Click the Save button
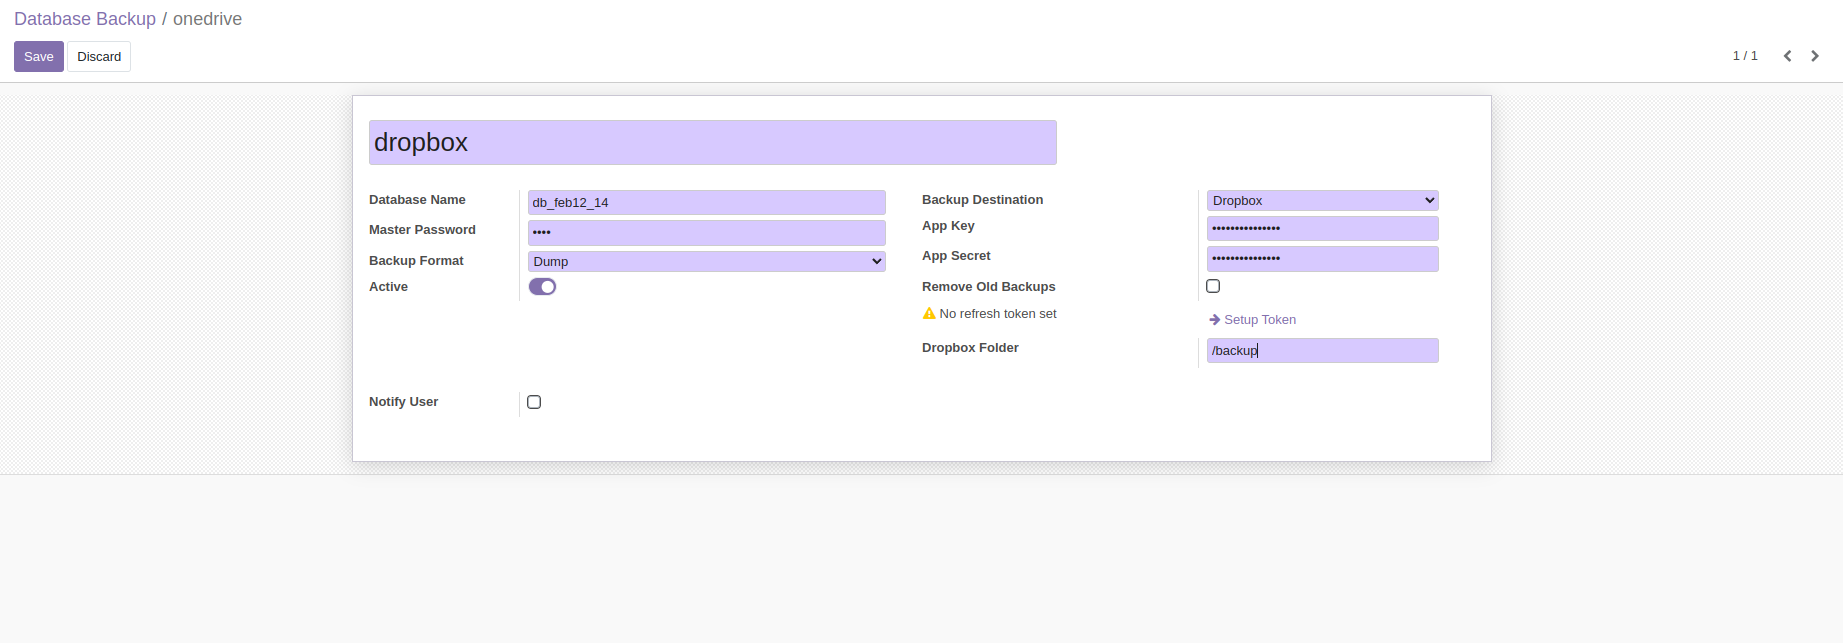This screenshot has height=643, width=1843. pyautogui.click(x=39, y=56)
